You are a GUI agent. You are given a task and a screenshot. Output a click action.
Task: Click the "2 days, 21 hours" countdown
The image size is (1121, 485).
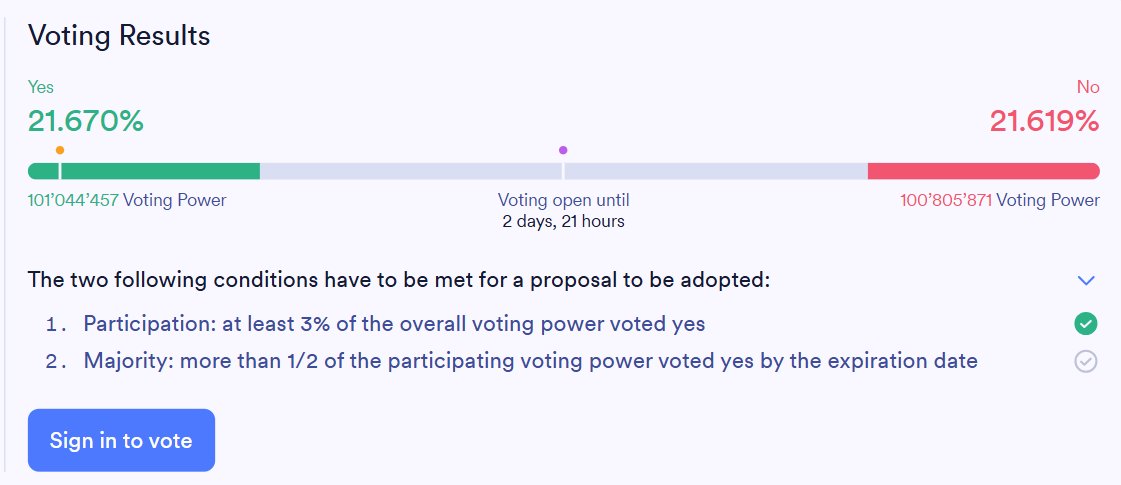563,221
